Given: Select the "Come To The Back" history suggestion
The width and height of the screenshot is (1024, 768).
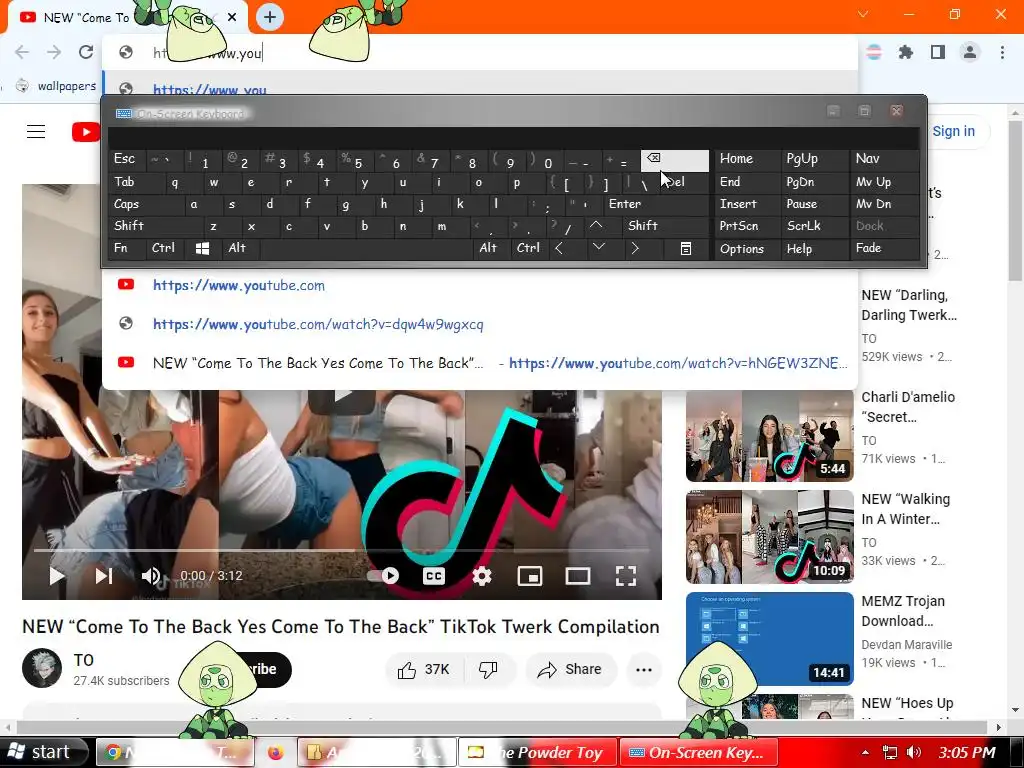Looking at the screenshot, I should [x=479, y=363].
